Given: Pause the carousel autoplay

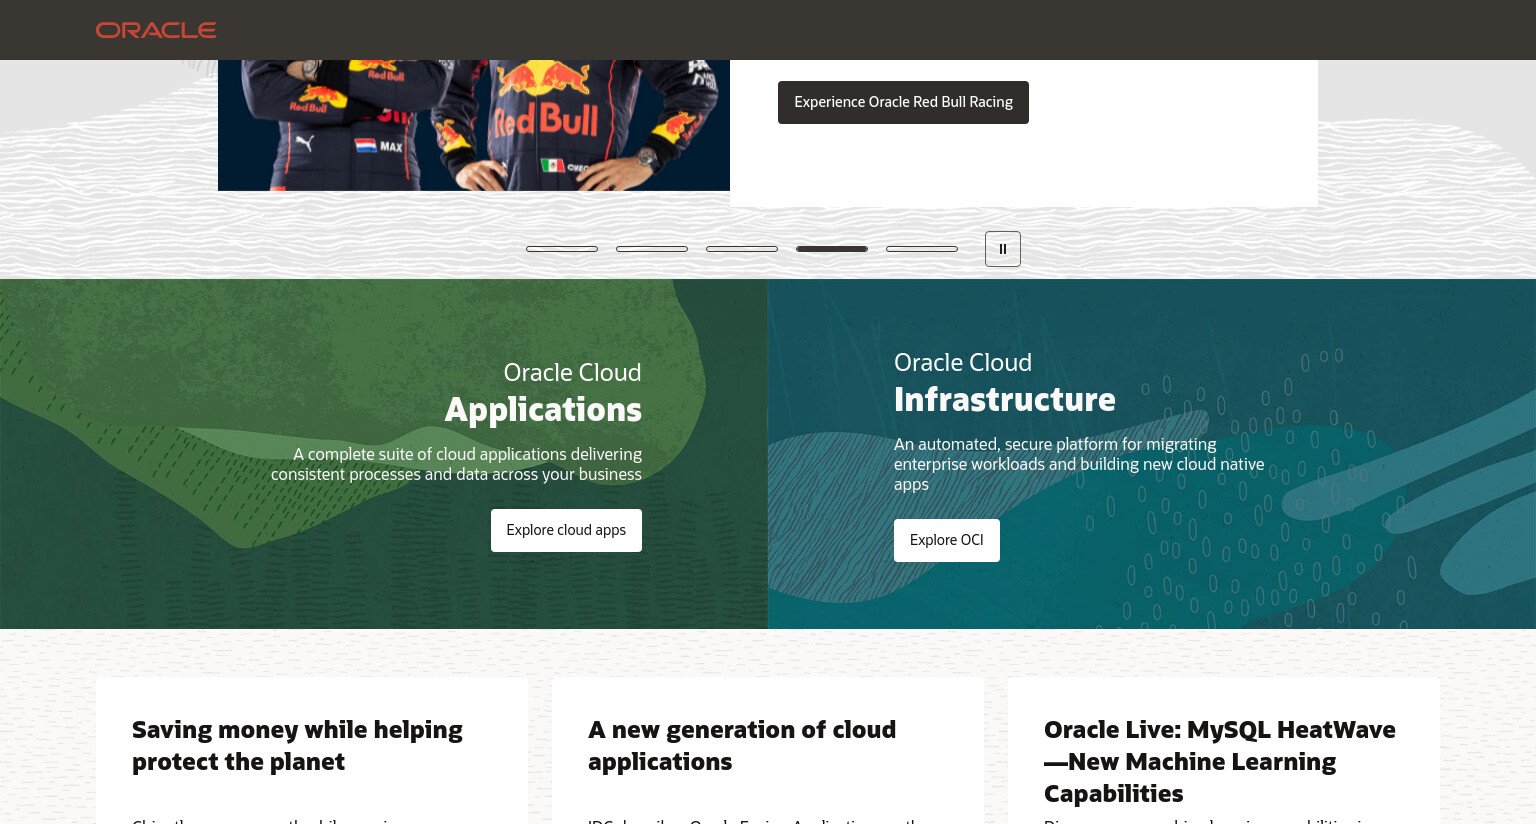Looking at the screenshot, I should pos(1003,249).
